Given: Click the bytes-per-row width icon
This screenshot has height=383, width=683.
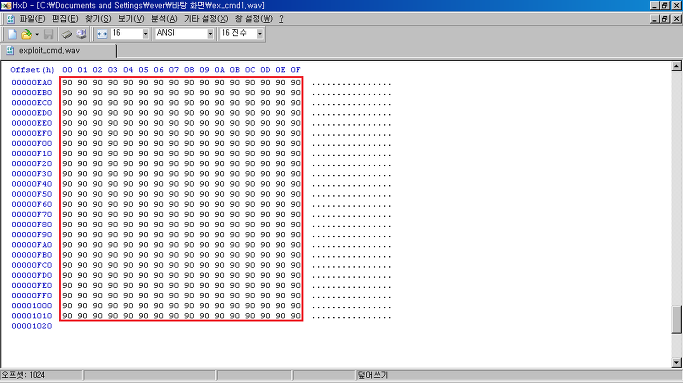Looking at the screenshot, I should point(102,34).
